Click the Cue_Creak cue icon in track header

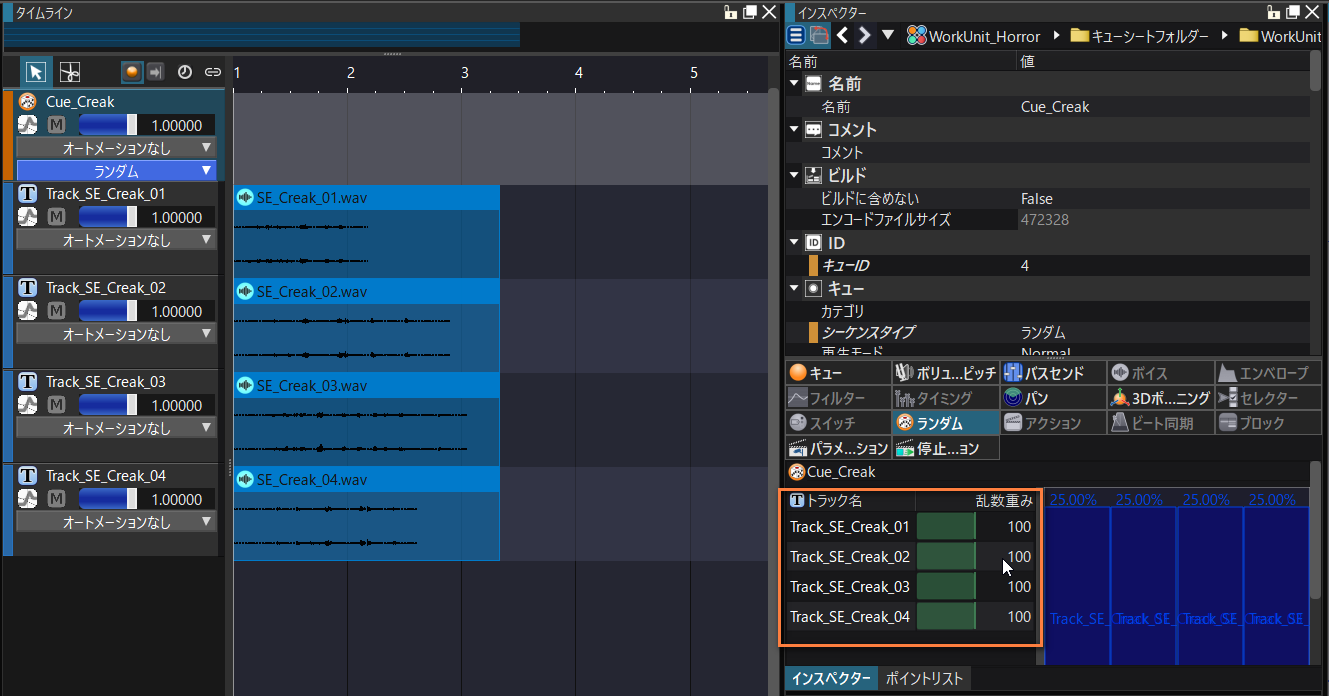28,102
